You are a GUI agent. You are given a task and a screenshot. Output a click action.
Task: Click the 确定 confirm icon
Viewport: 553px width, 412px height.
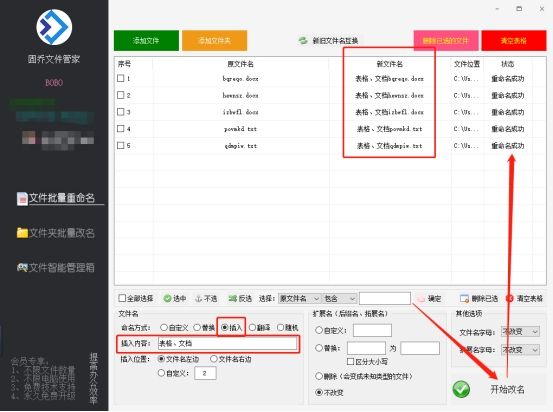tap(421, 299)
